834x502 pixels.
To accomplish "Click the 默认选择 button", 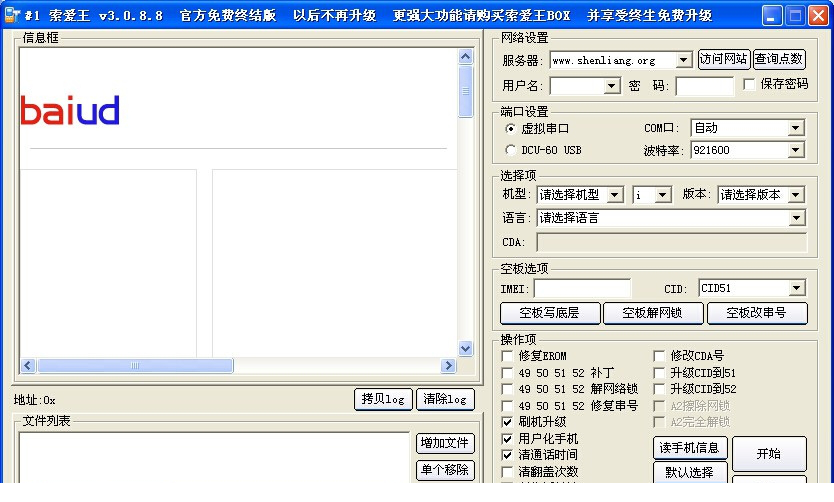I will 689,472.
